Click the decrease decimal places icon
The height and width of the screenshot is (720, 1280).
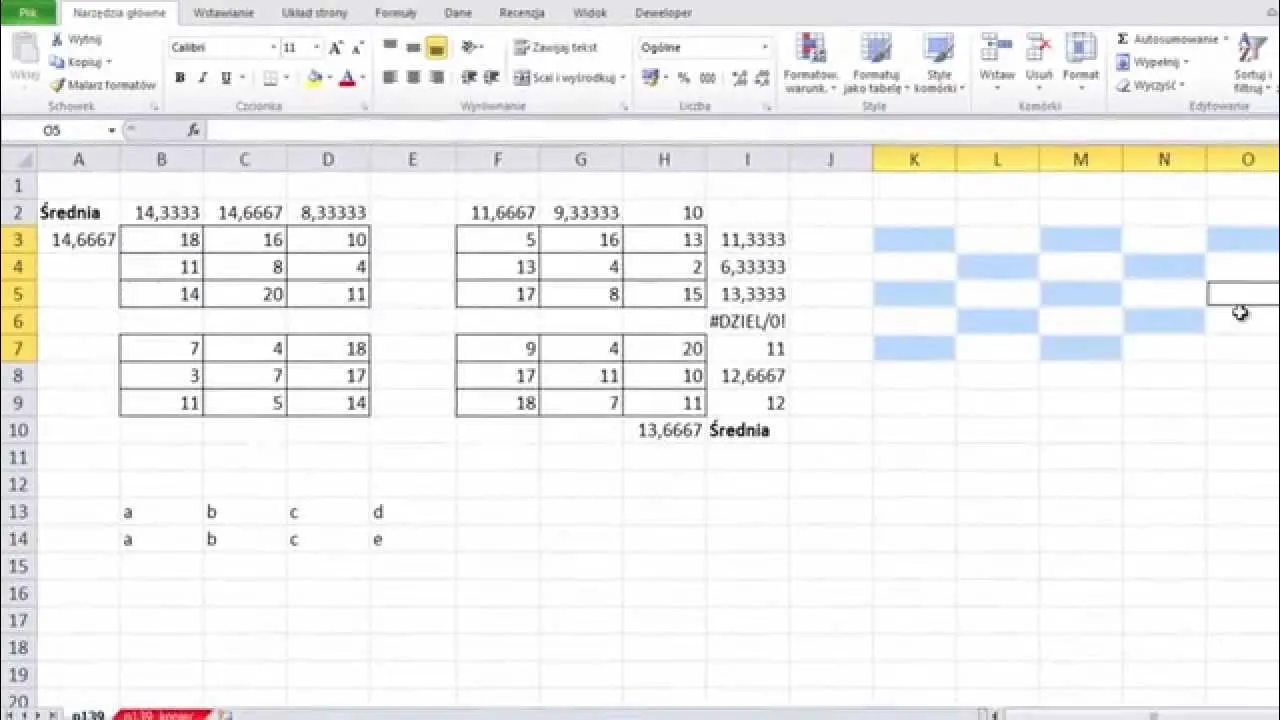pyautogui.click(x=763, y=78)
